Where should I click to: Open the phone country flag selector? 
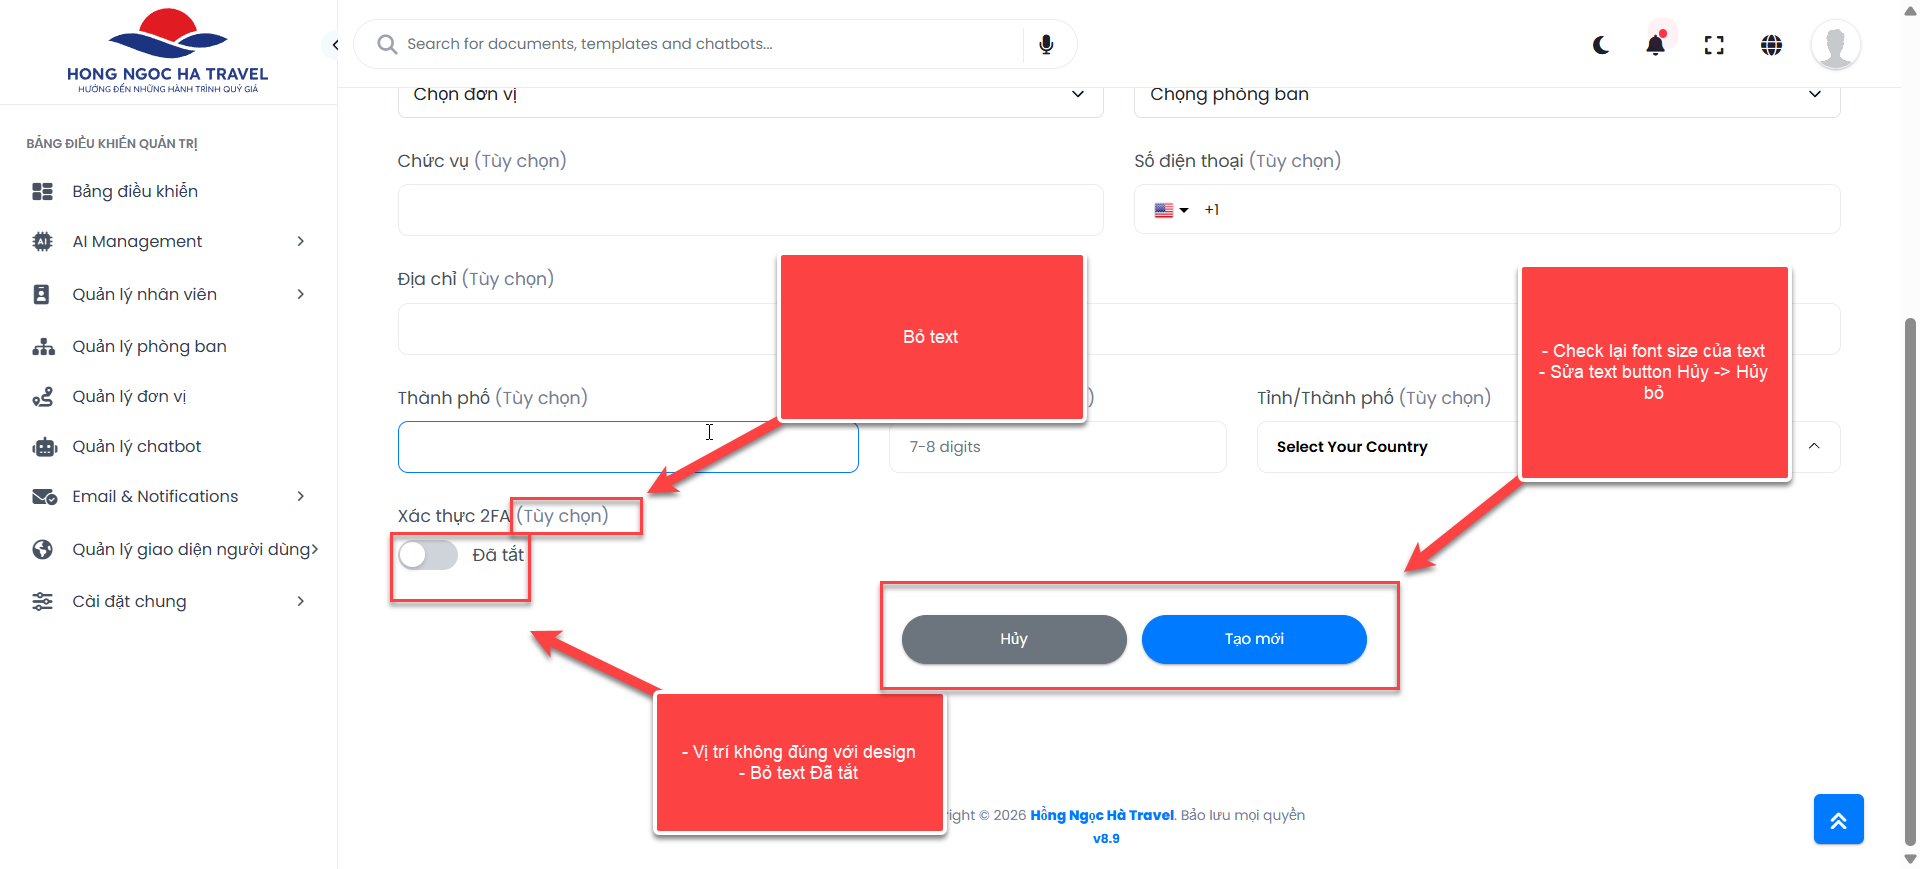click(x=1171, y=210)
